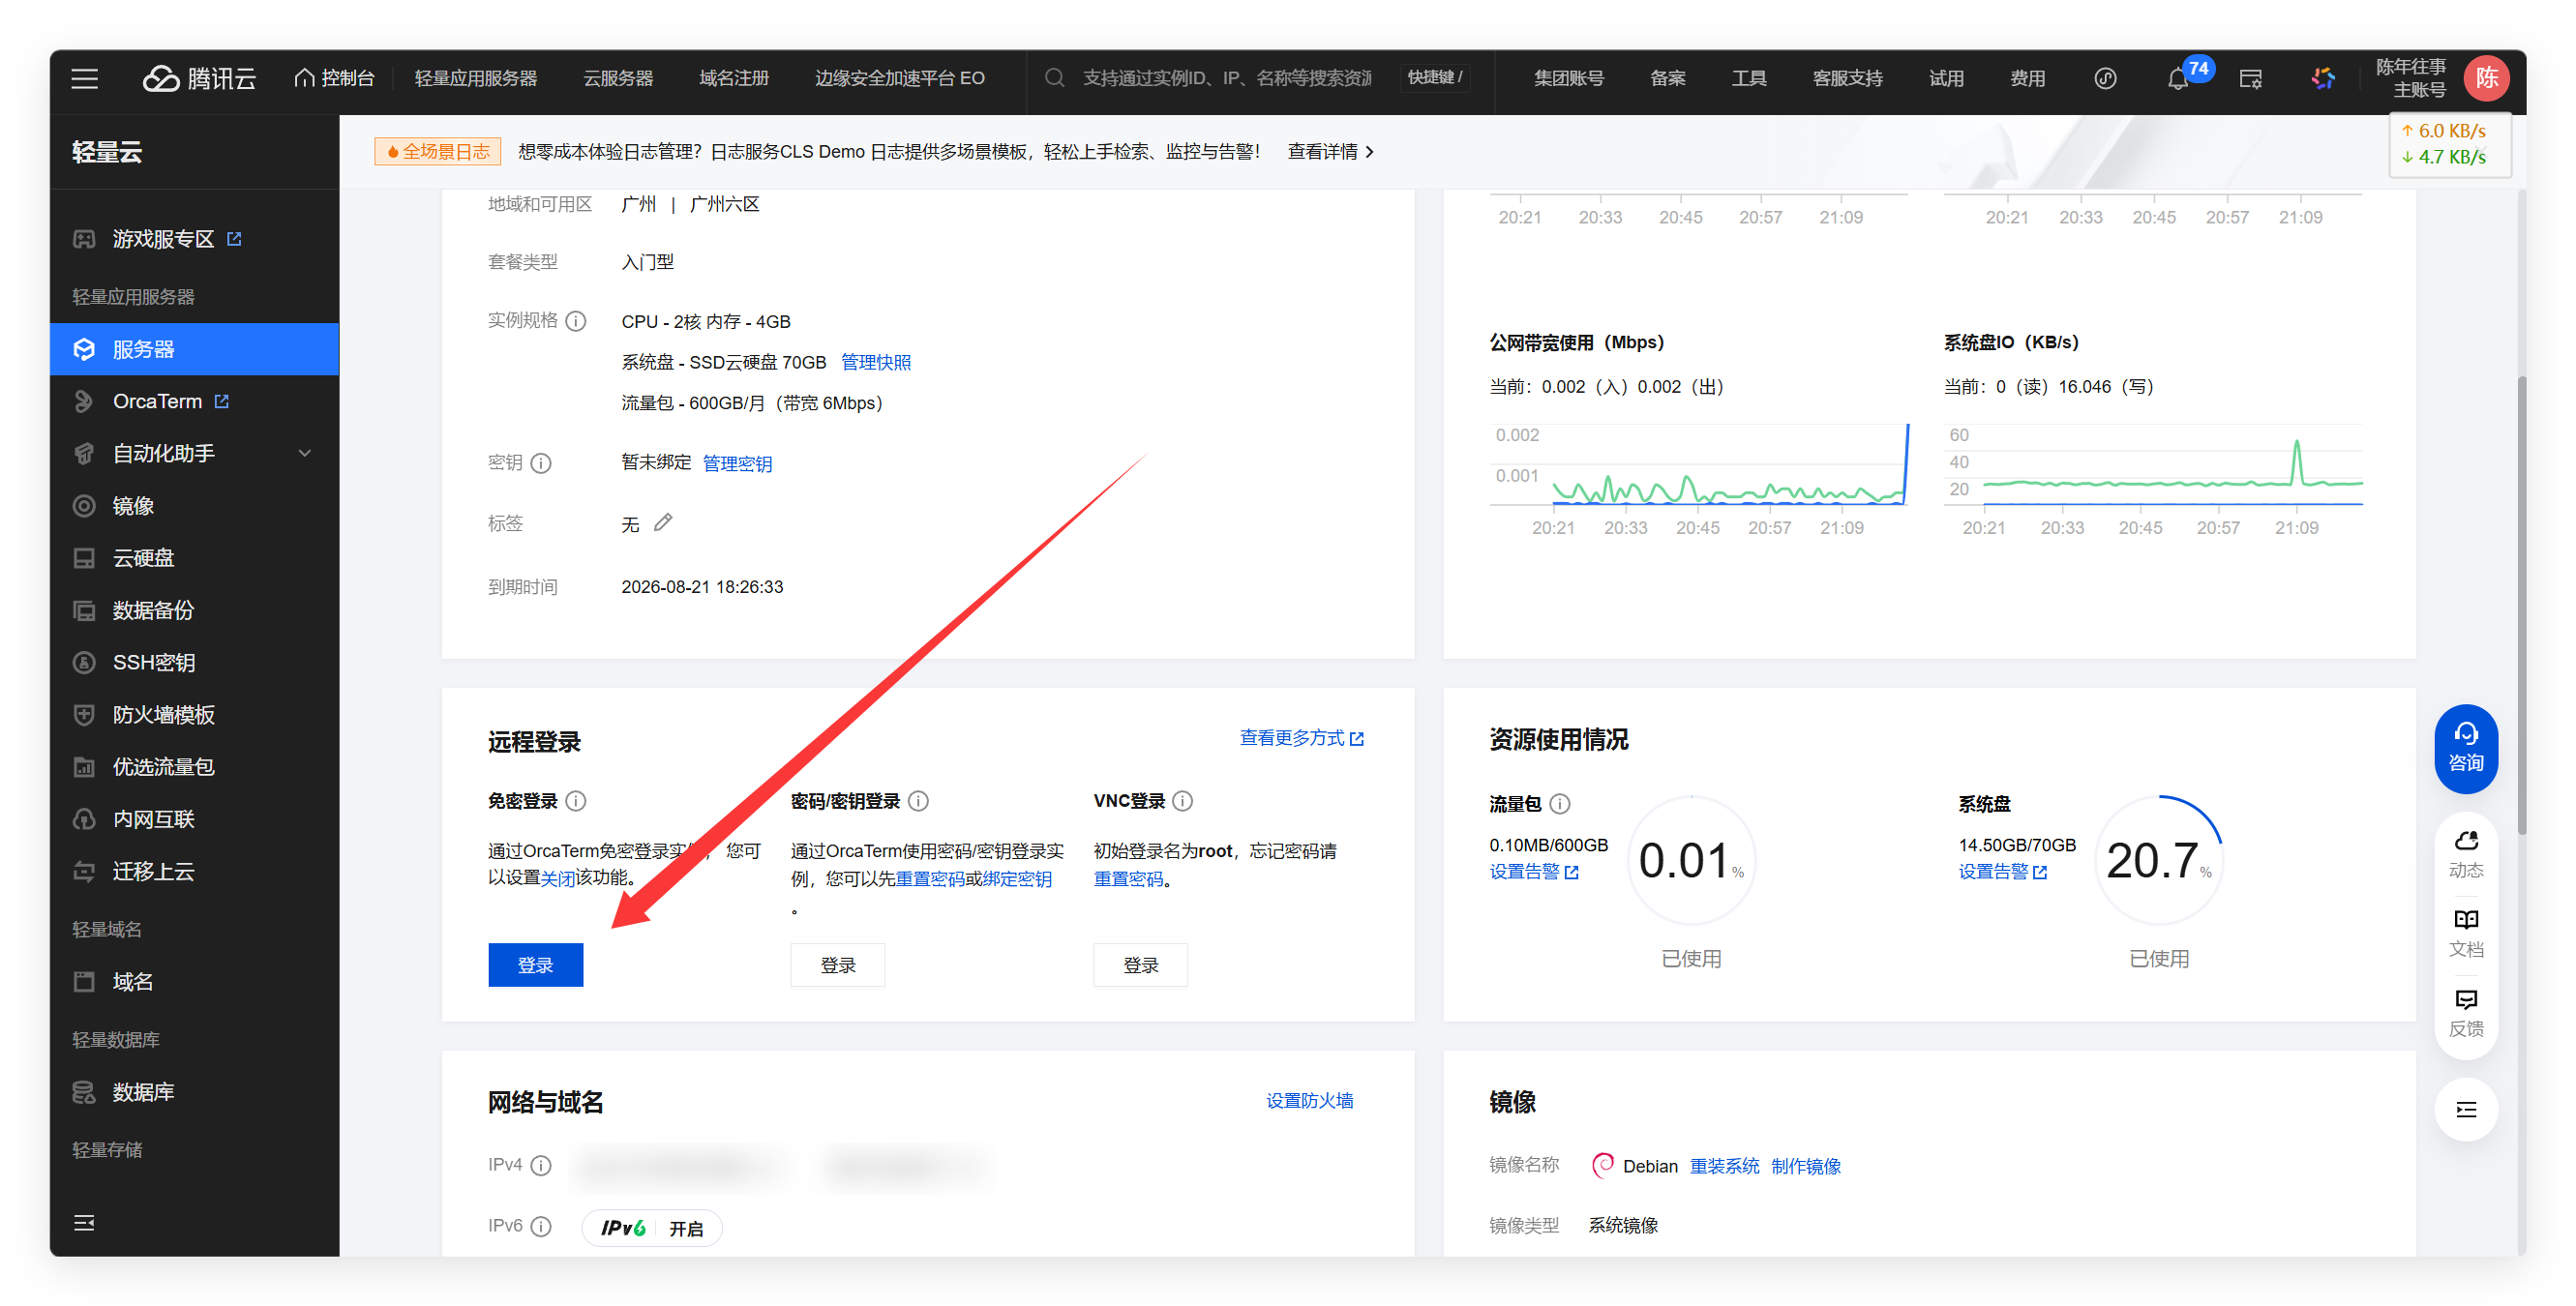Image resolution: width=2576 pixels, height=1306 pixels.
Task: Click 重装系统 link beside Debian
Action: tap(1725, 1166)
